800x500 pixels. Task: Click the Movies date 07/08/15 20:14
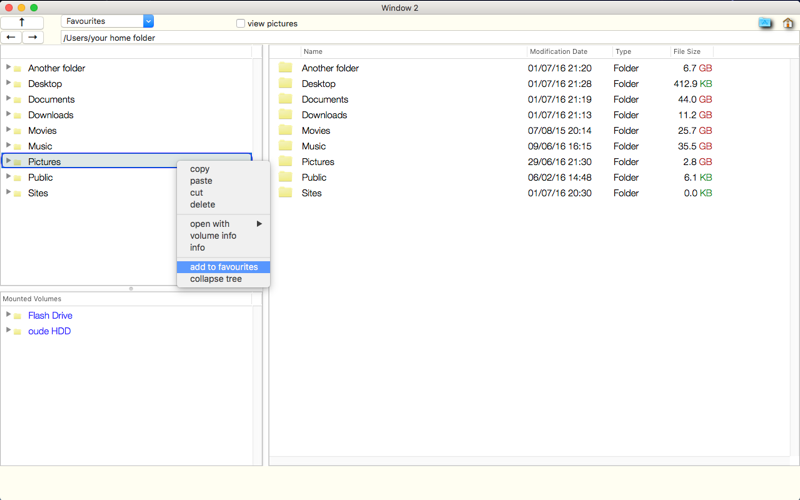click(x=560, y=131)
